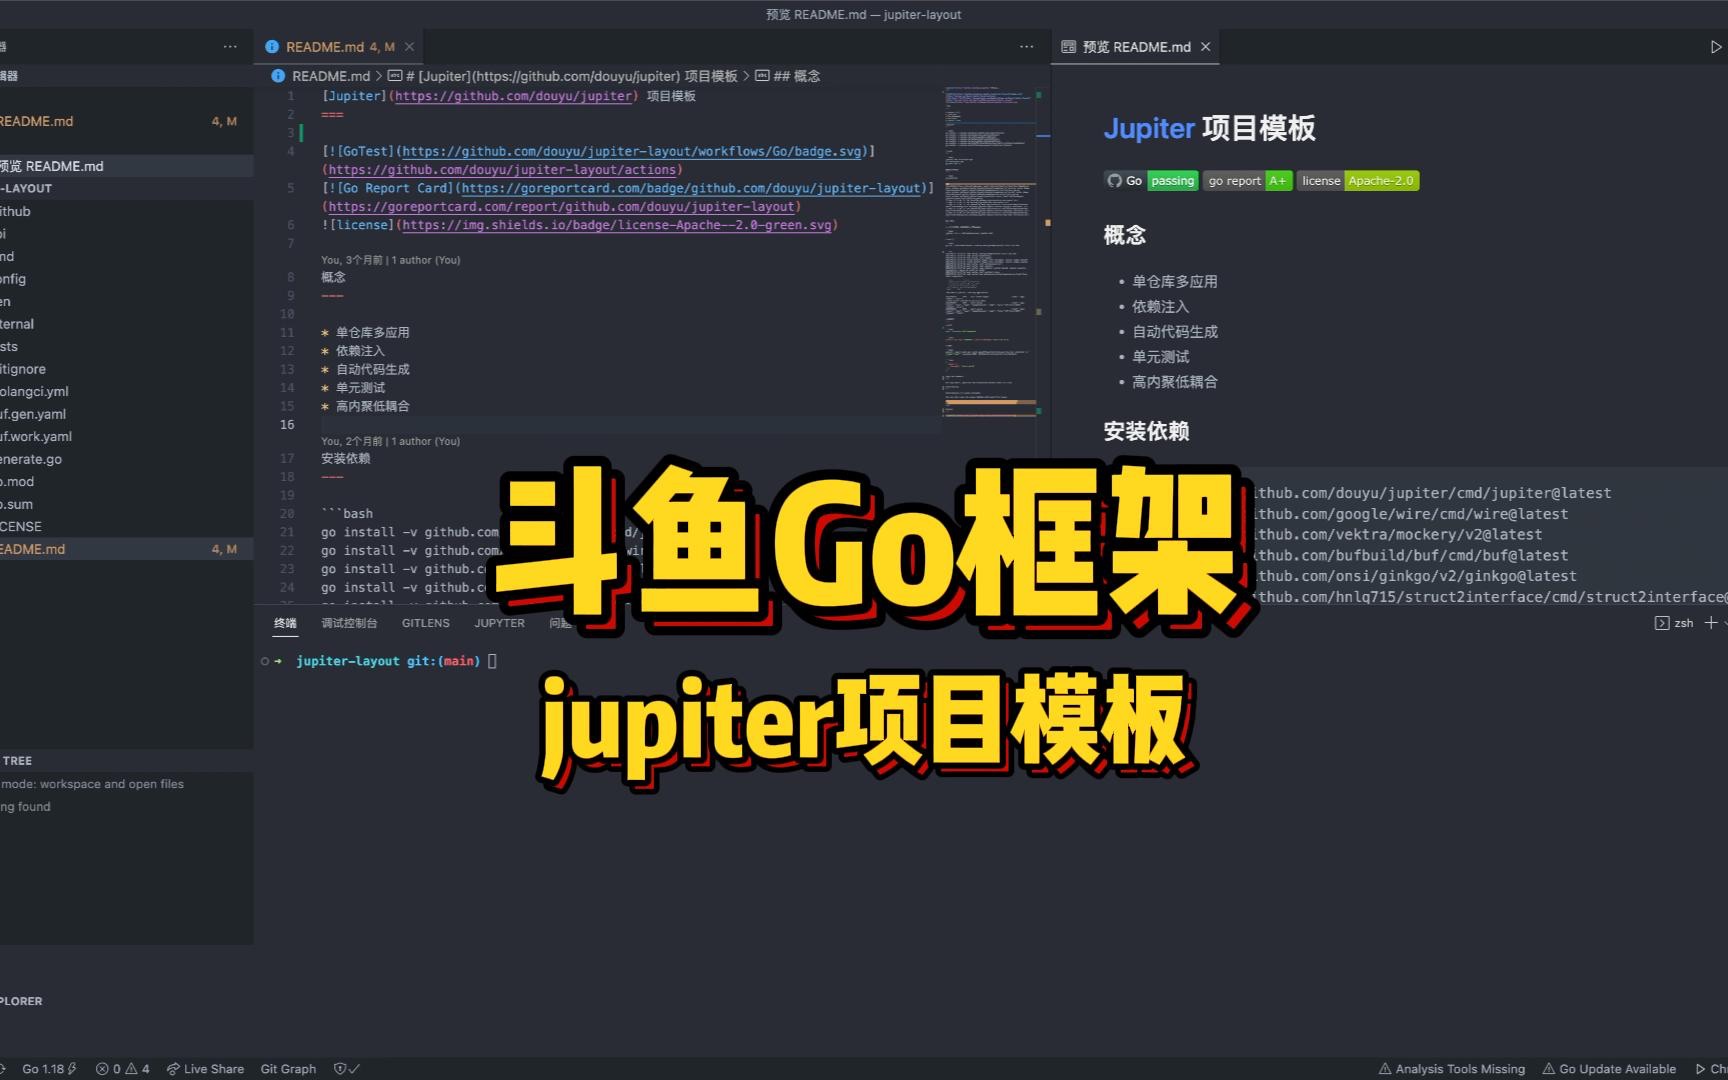Screen dimensions: 1728x1080
Task: Open golangci.yml file in explorer
Action: pos(126,391)
